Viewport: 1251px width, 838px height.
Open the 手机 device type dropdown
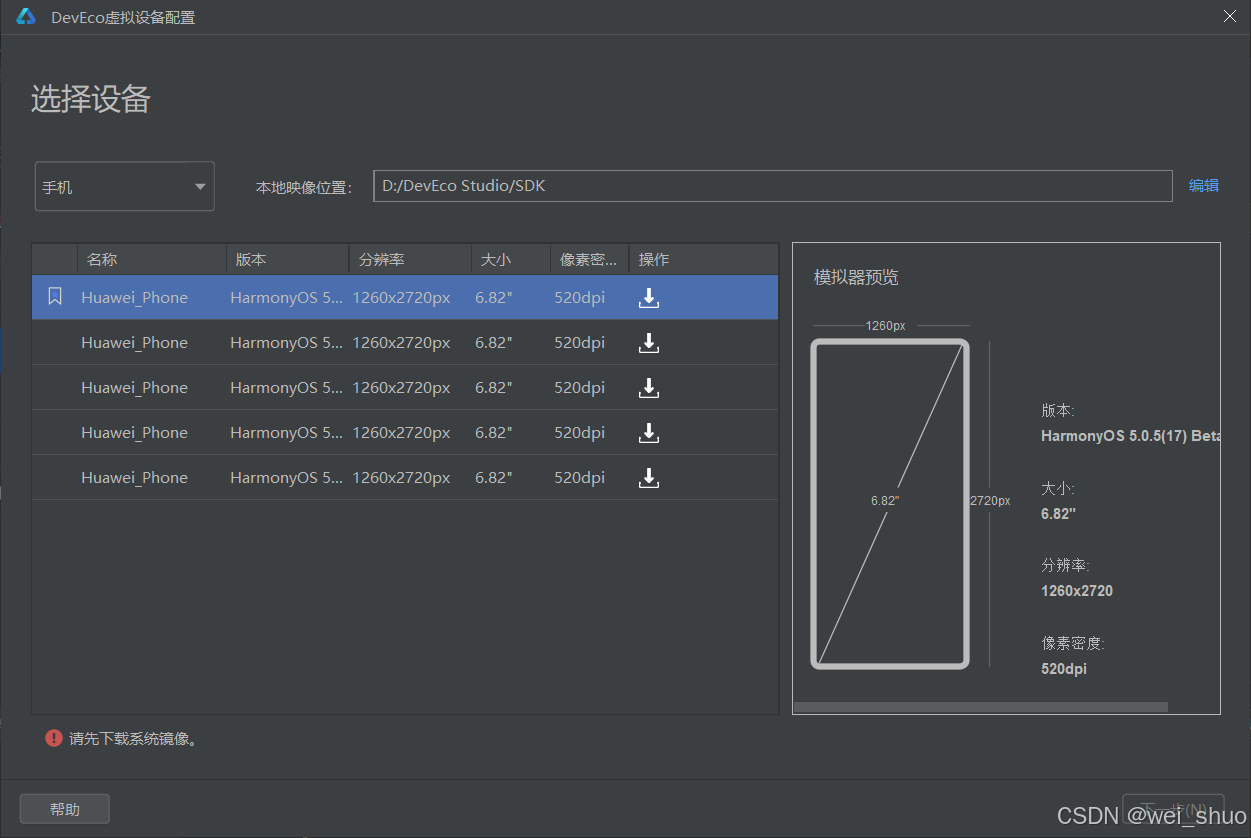click(125, 186)
